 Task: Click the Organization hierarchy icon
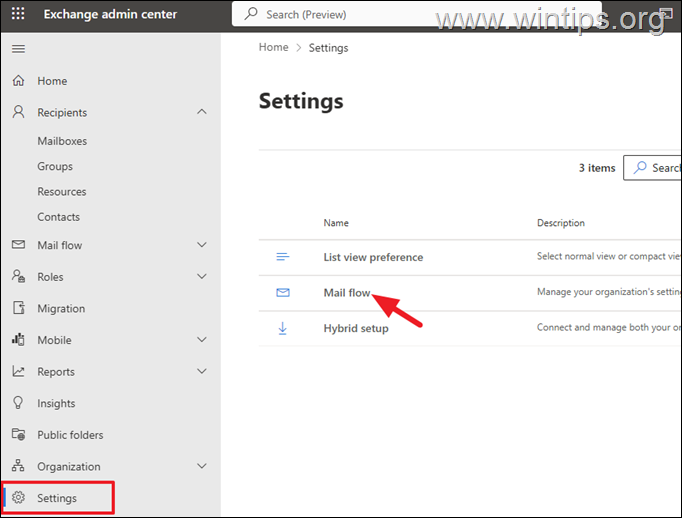point(18,465)
